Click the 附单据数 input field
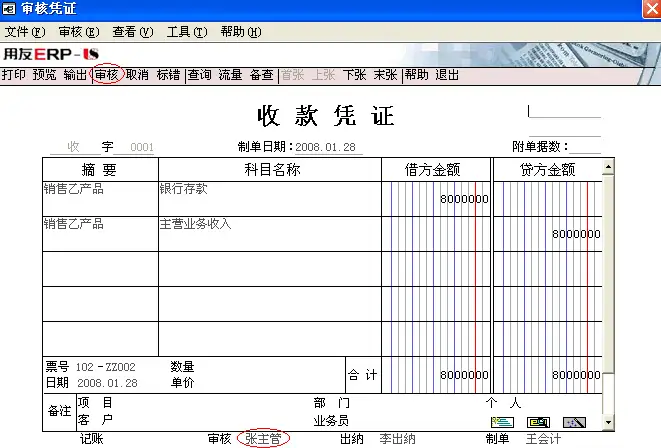 585,147
